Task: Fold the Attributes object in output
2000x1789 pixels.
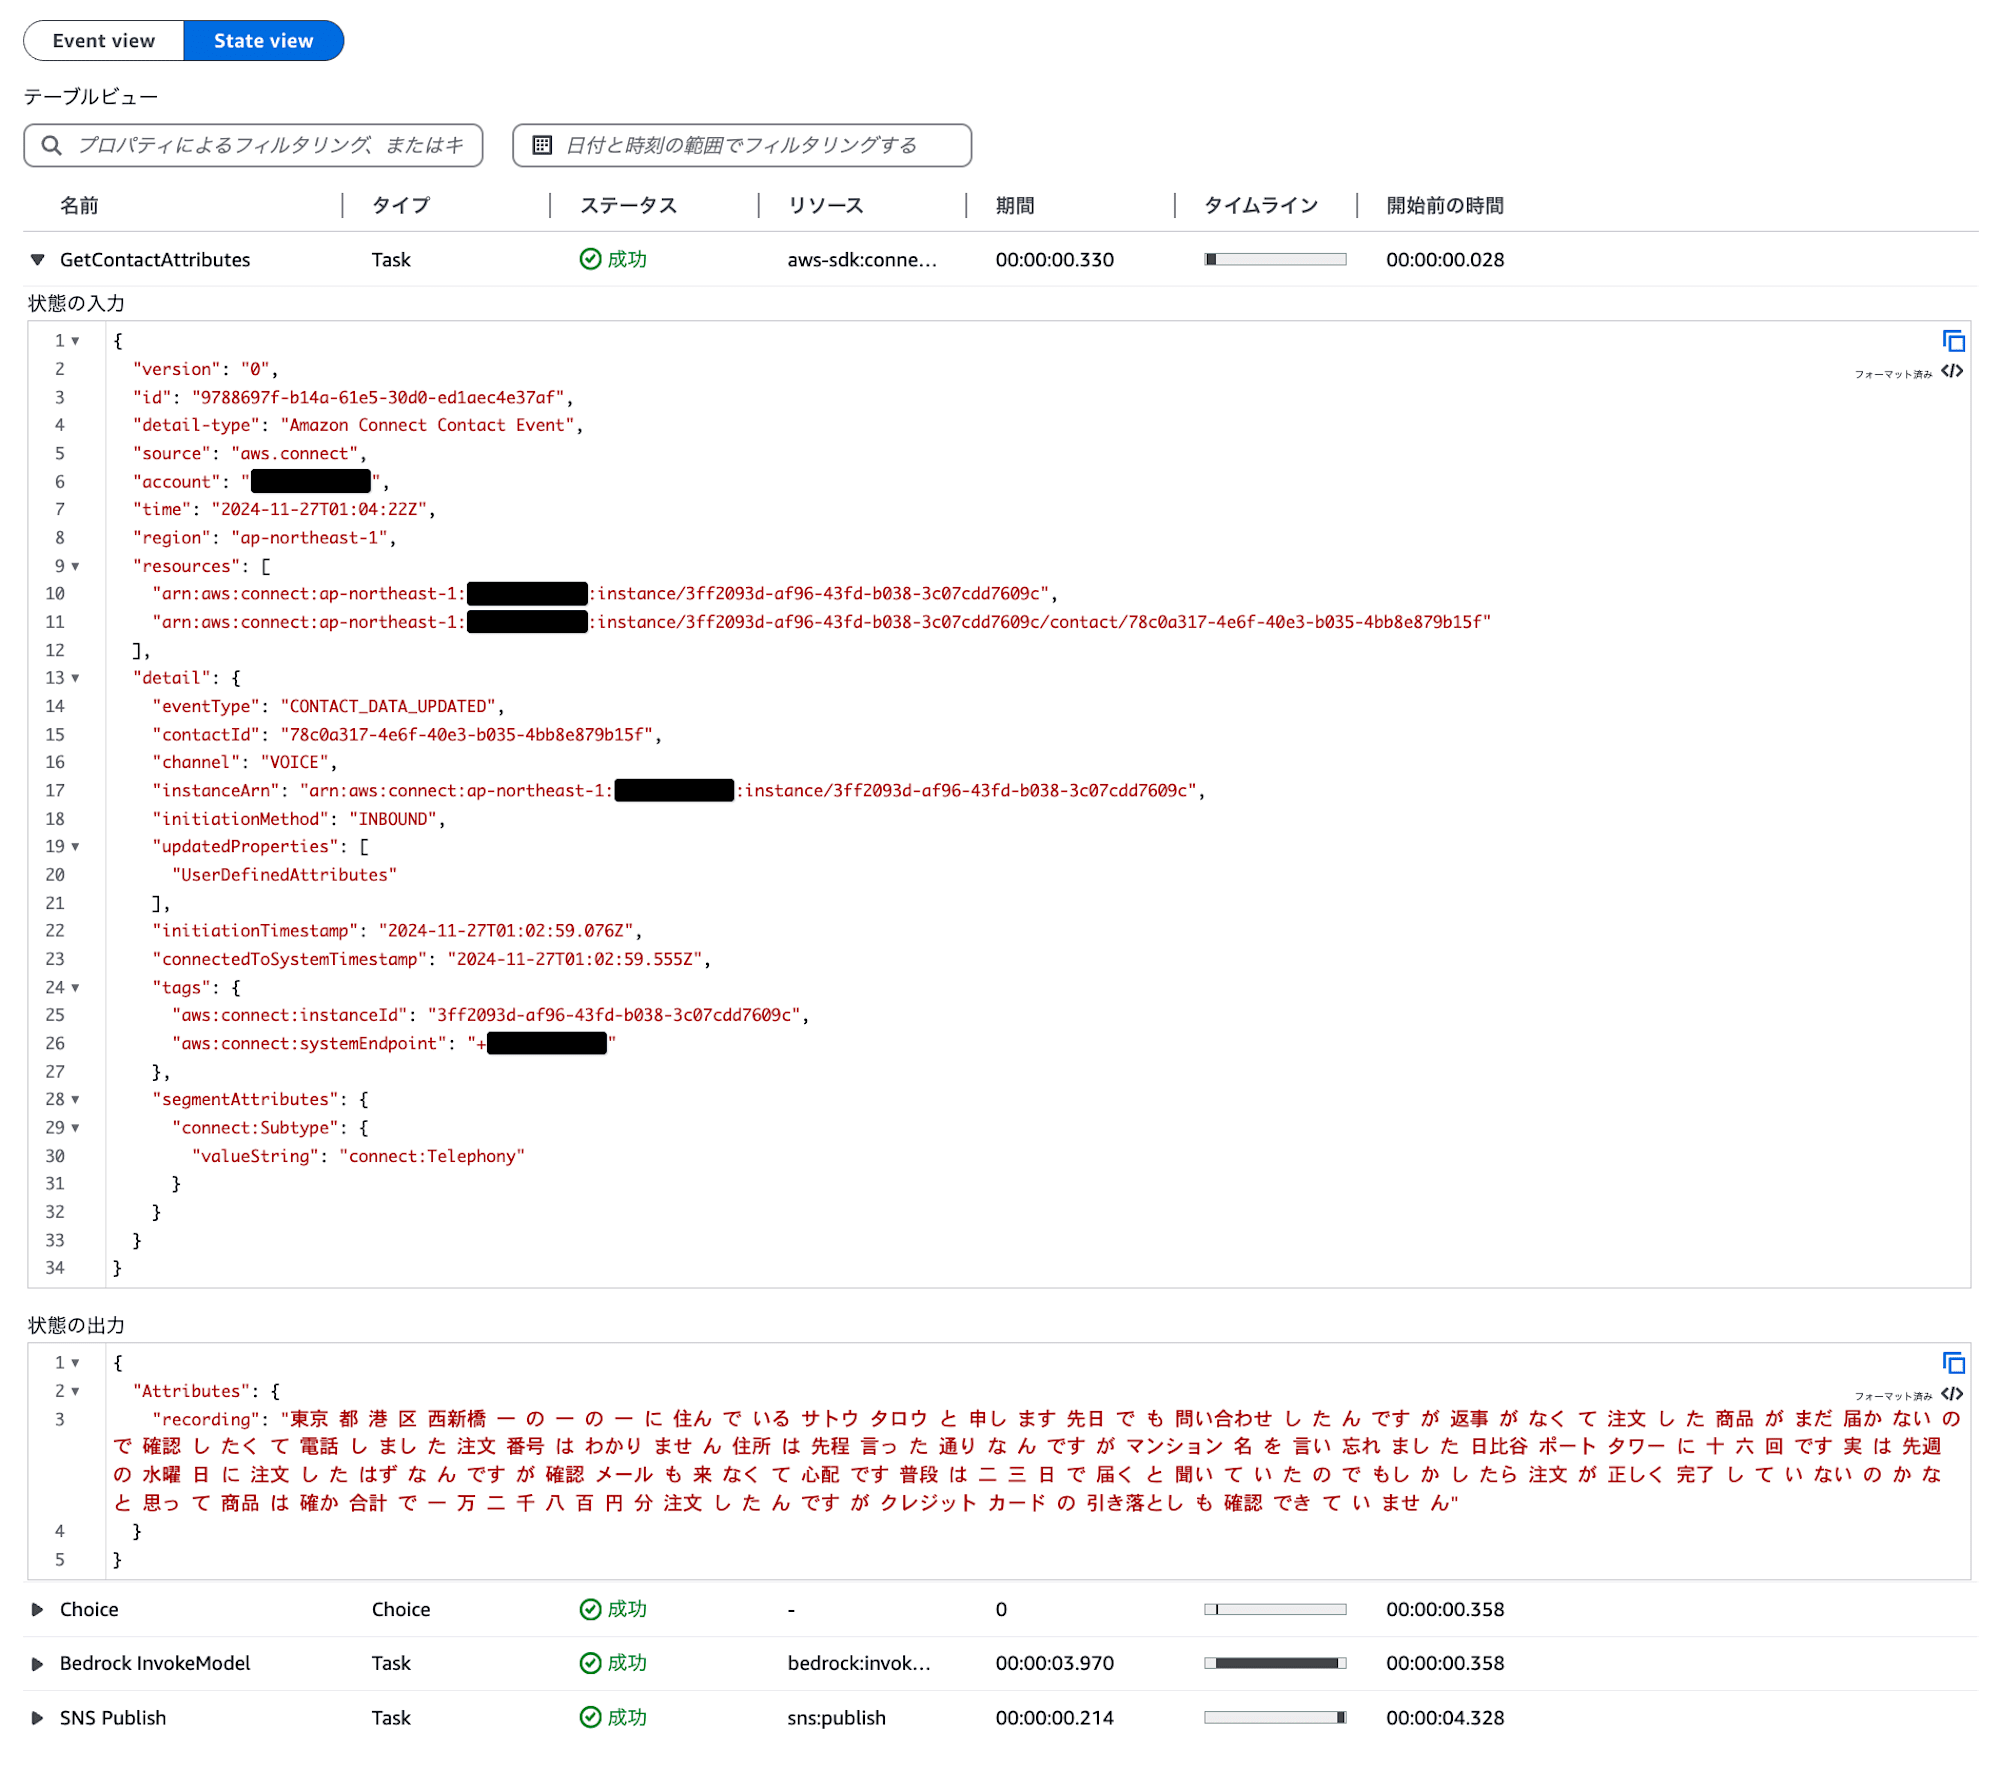Action: pyautogui.click(x=75, y=1391)
